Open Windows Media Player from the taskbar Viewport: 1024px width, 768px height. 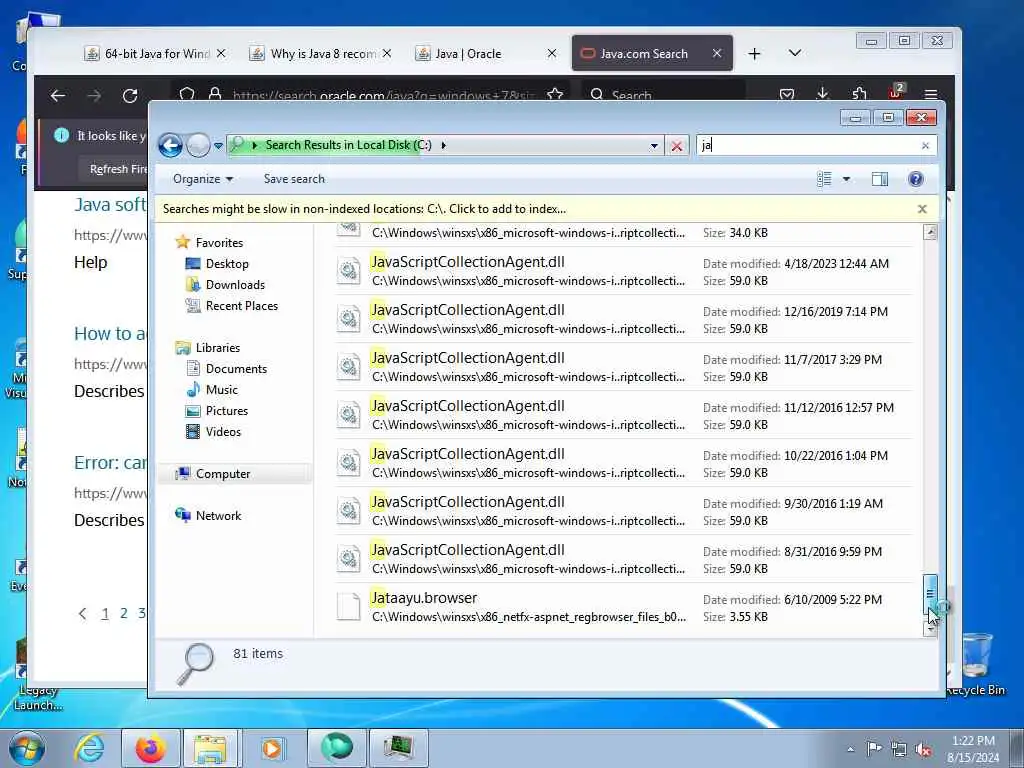pos(272,748)
